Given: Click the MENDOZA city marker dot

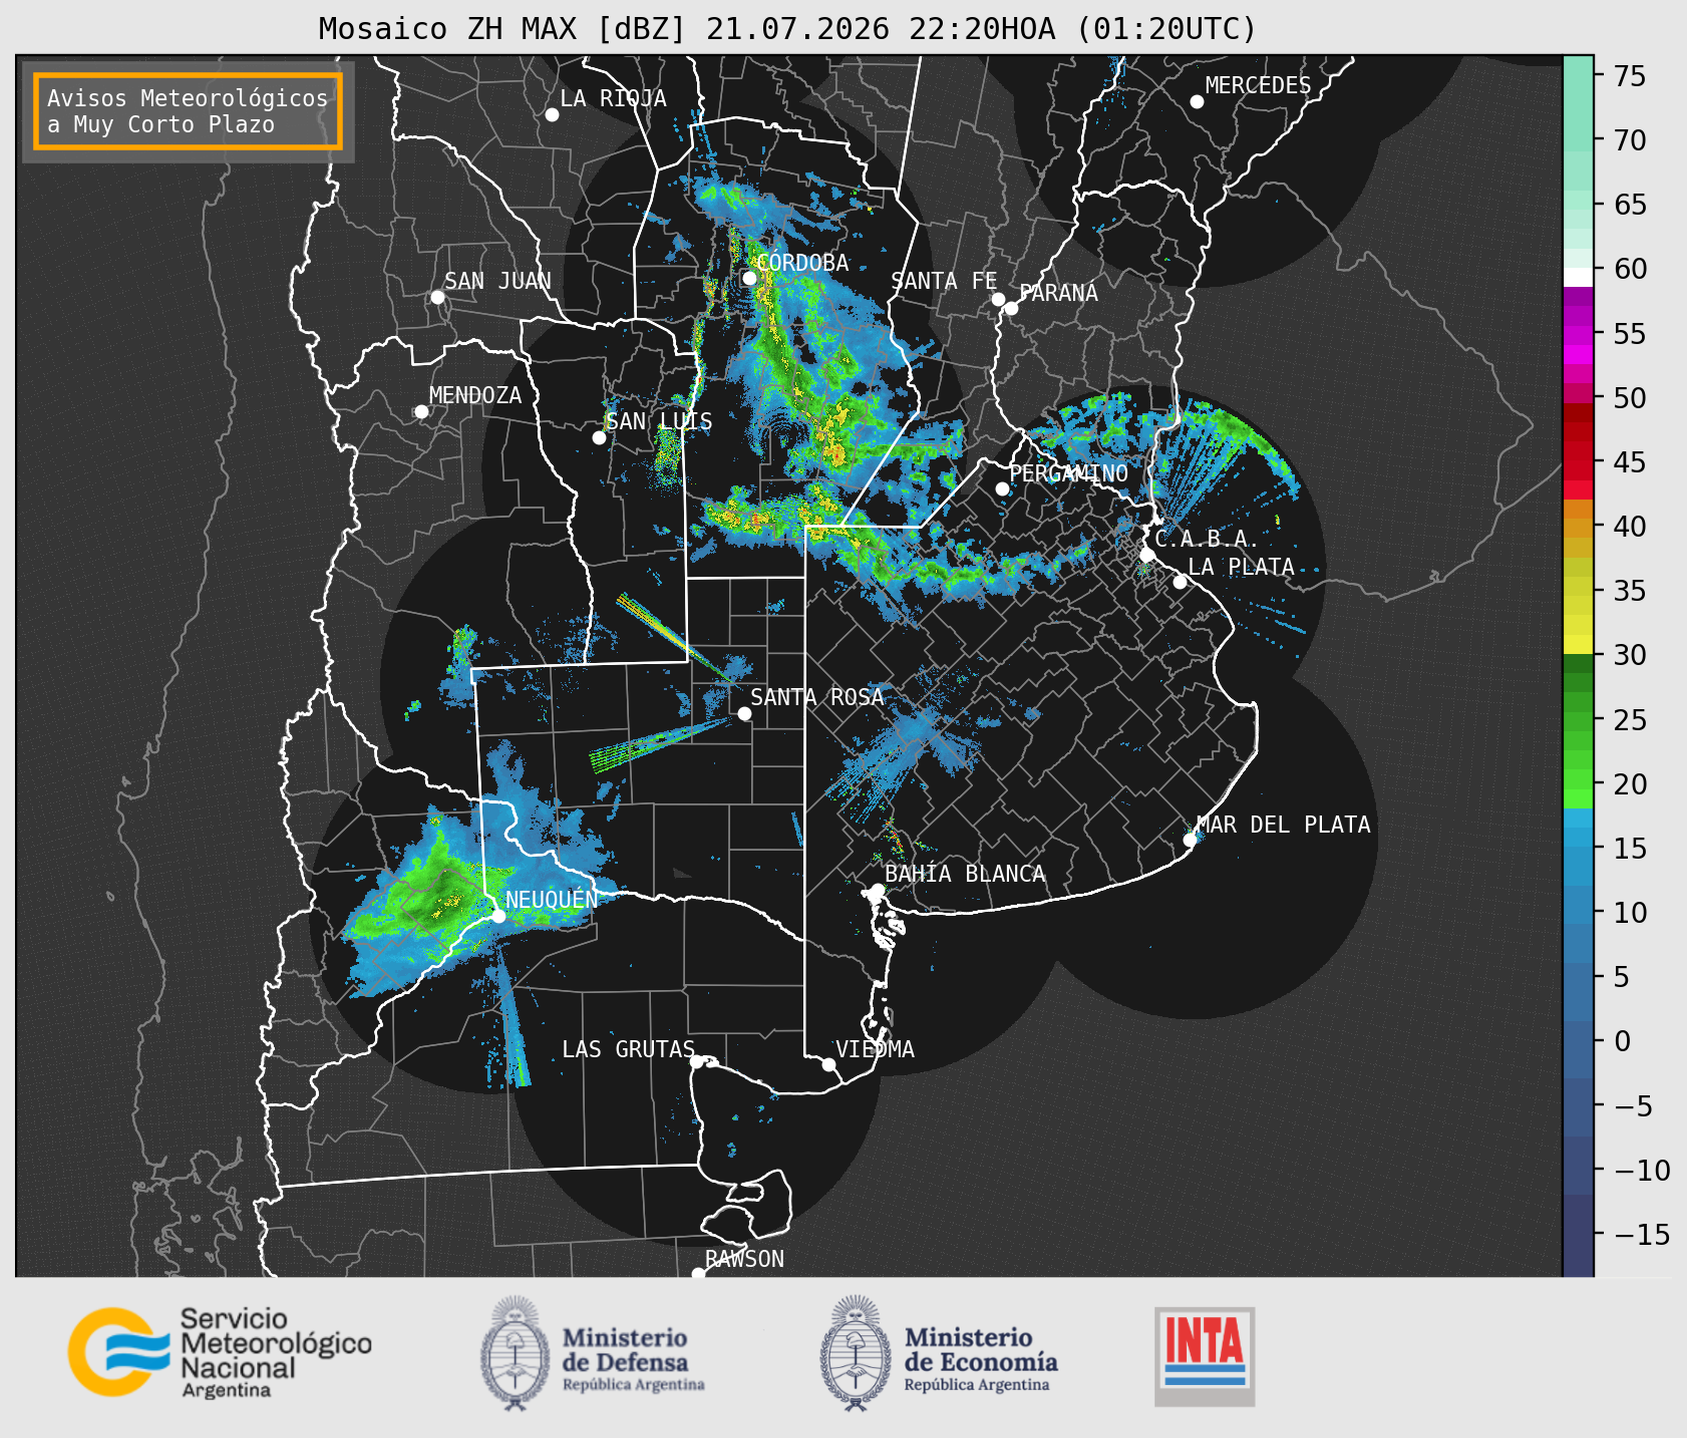Looking at the screenshot, I should (x=421, y=411).
